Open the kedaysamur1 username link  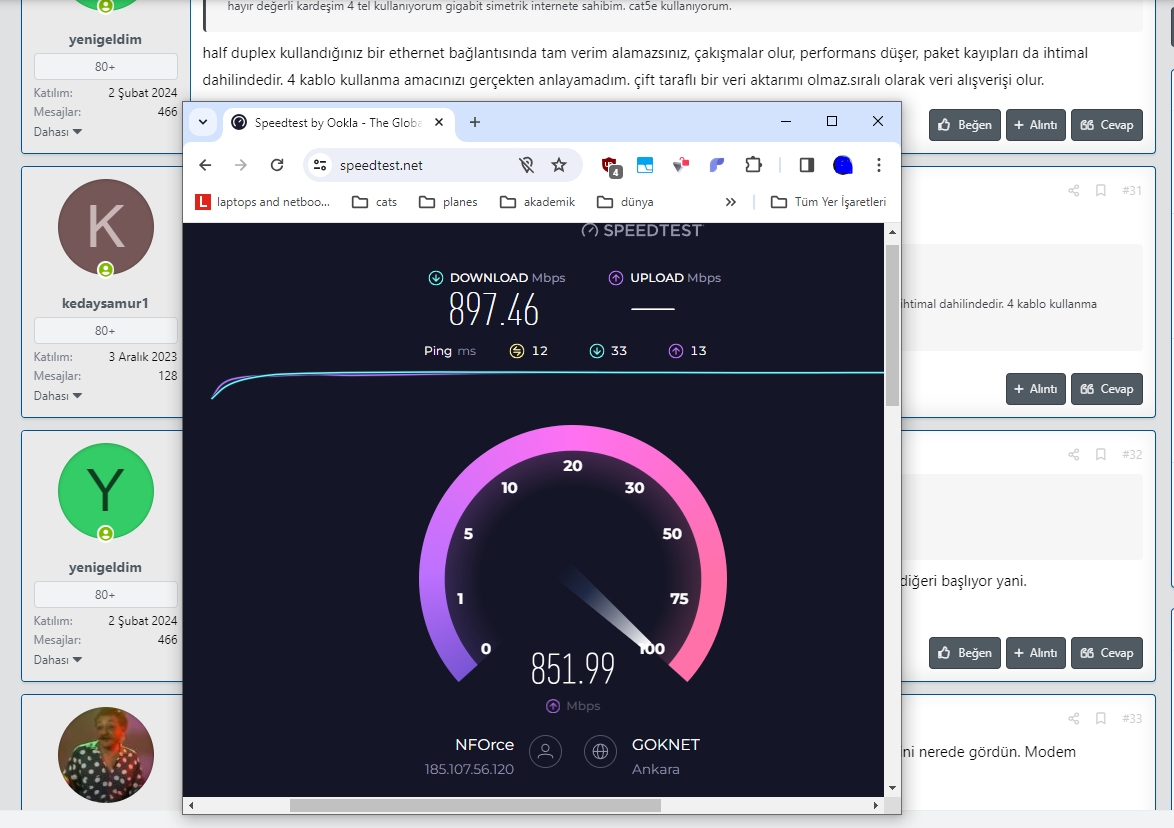click(106, 303)
